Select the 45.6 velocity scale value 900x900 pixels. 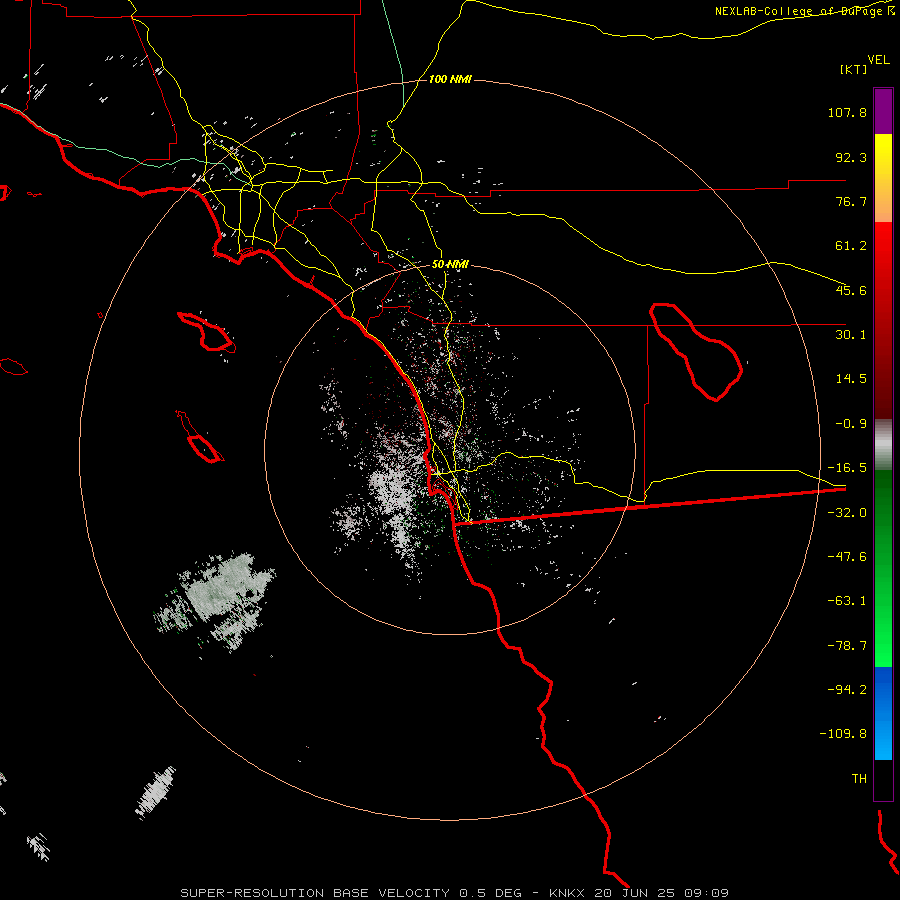(851, 290)
